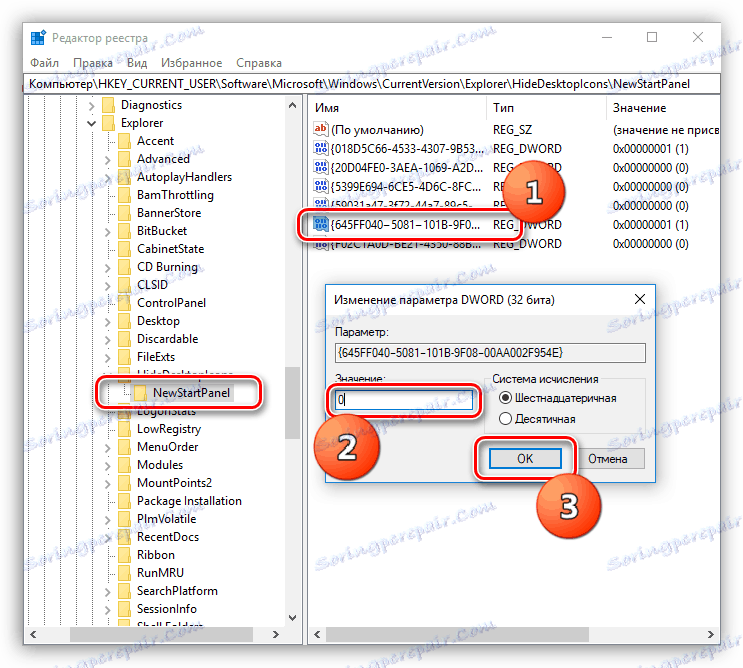This screenshot has height=668, width=743.
Task: Select the Ribbon tree item
Action: click(x=156, y=555)
